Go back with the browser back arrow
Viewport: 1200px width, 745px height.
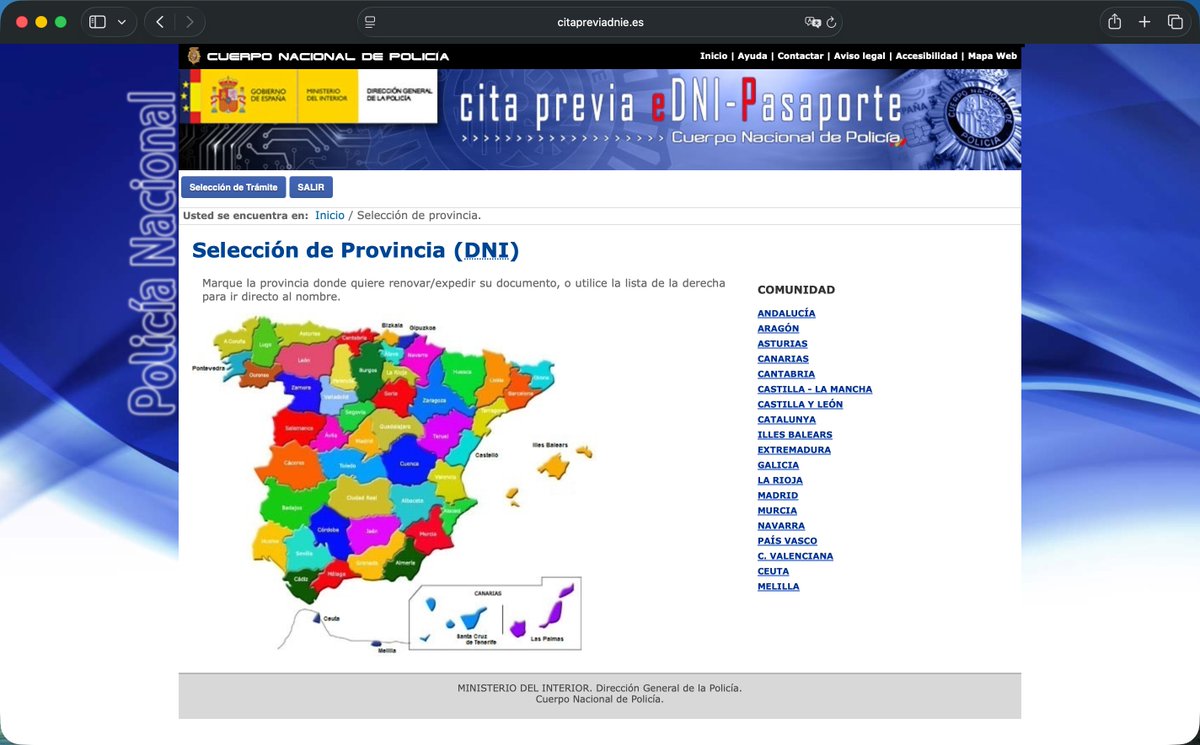tap(160, 22)
